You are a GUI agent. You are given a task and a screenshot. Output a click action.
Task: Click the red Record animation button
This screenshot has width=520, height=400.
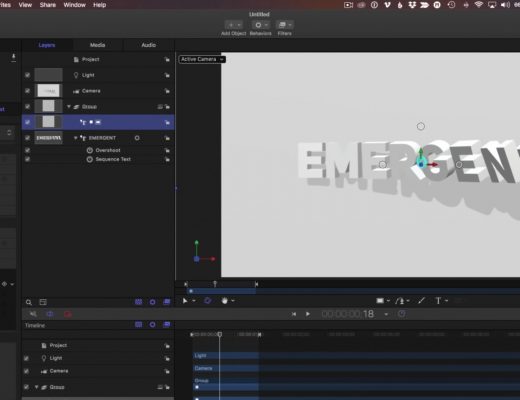point(68,314)
